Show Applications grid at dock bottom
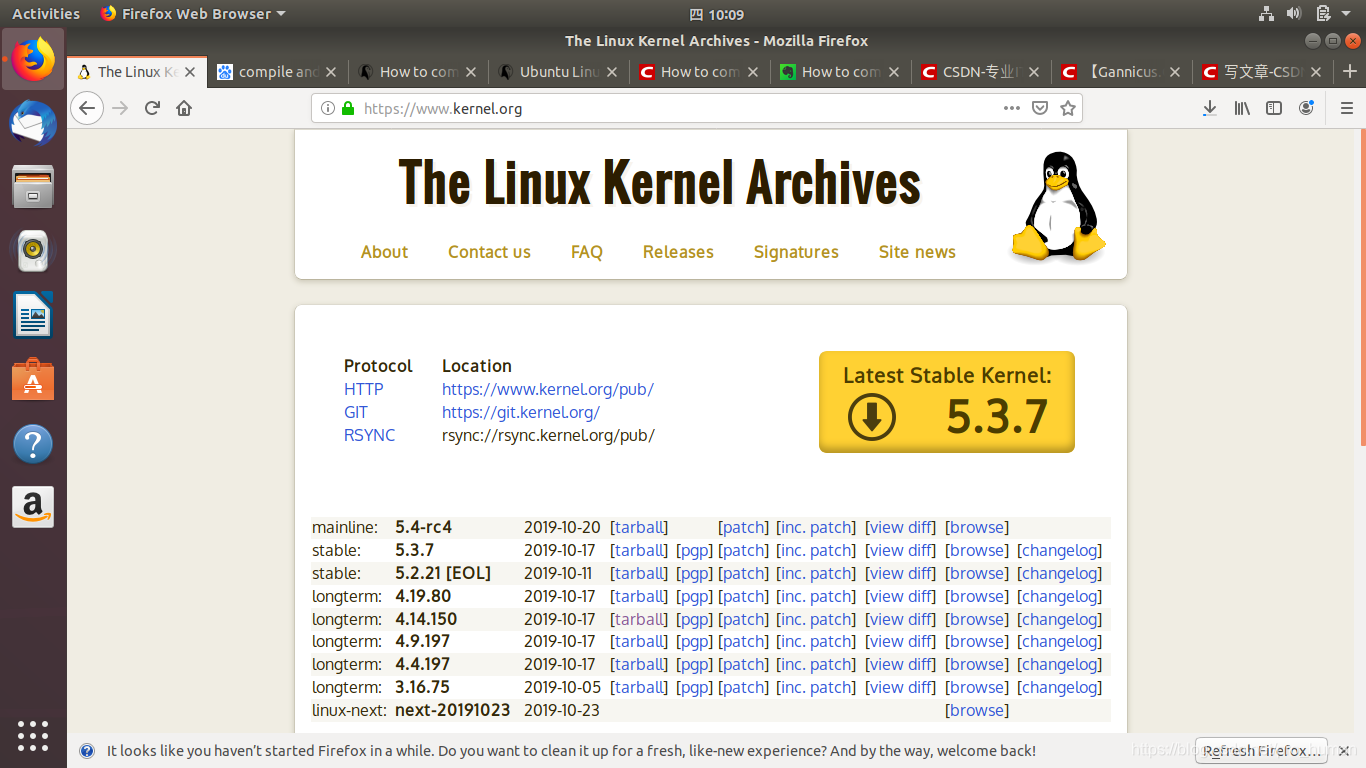Image resolution: width=1366 pixels, height=768 pixels. click(x=33, y=736)
